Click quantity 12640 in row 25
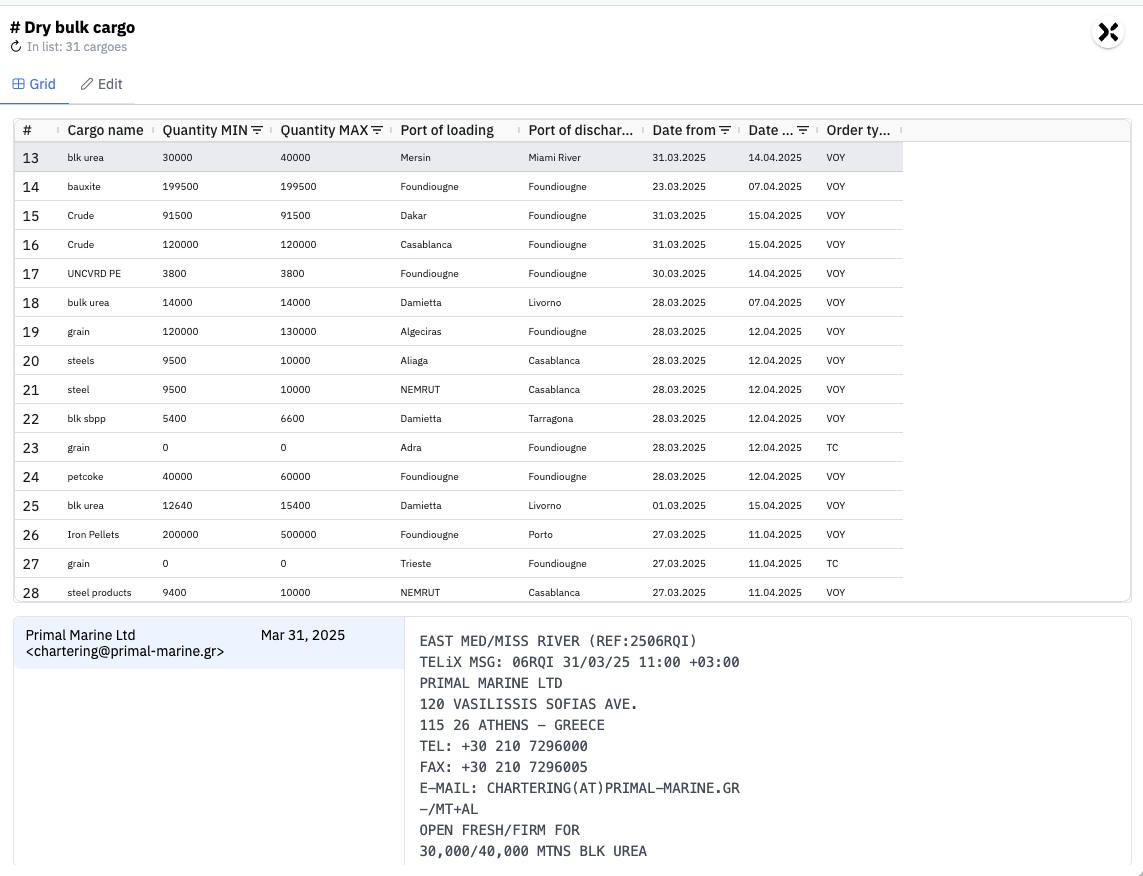 (177, 506)
